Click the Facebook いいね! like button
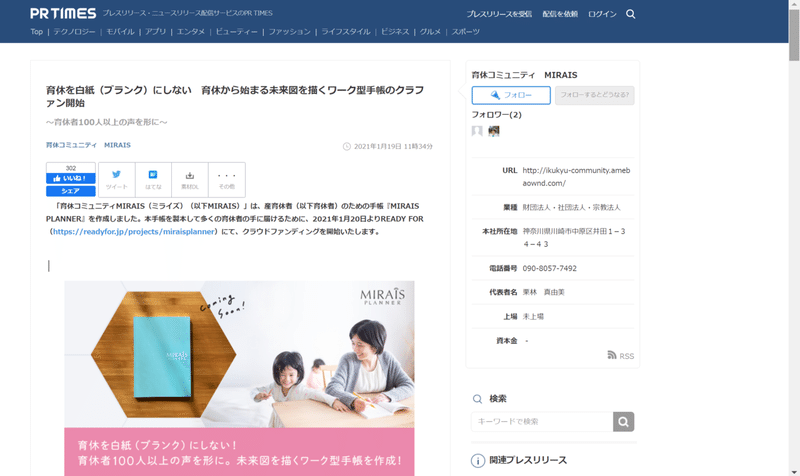800x476 pixels. click(70, 178)
